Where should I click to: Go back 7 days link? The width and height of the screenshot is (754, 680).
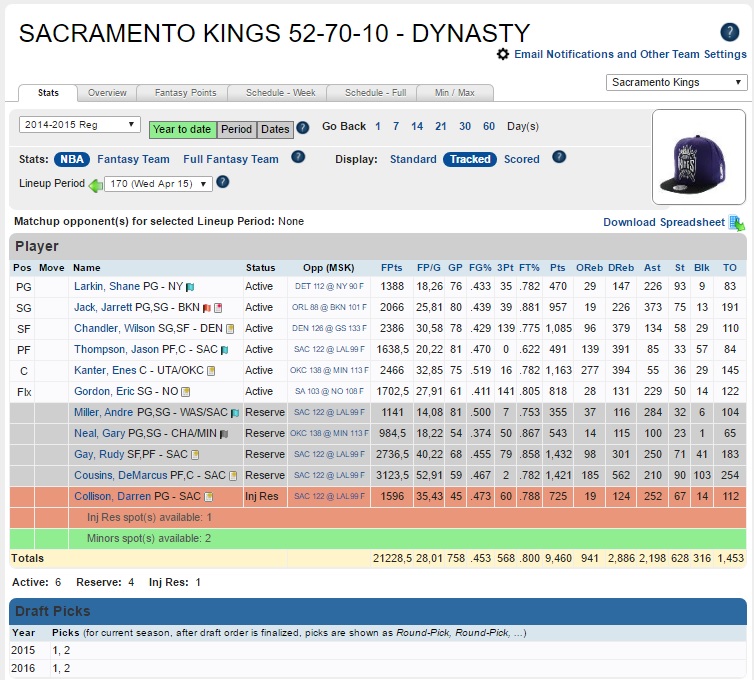point(396,126)
